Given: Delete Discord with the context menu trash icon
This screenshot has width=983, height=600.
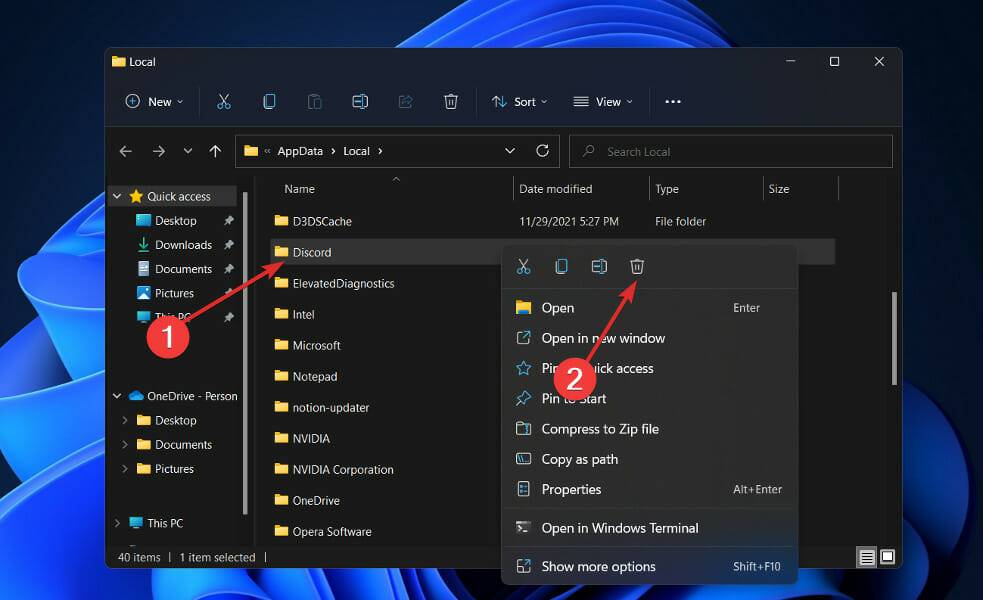Looking at the screenshot, I should point(637,266).
